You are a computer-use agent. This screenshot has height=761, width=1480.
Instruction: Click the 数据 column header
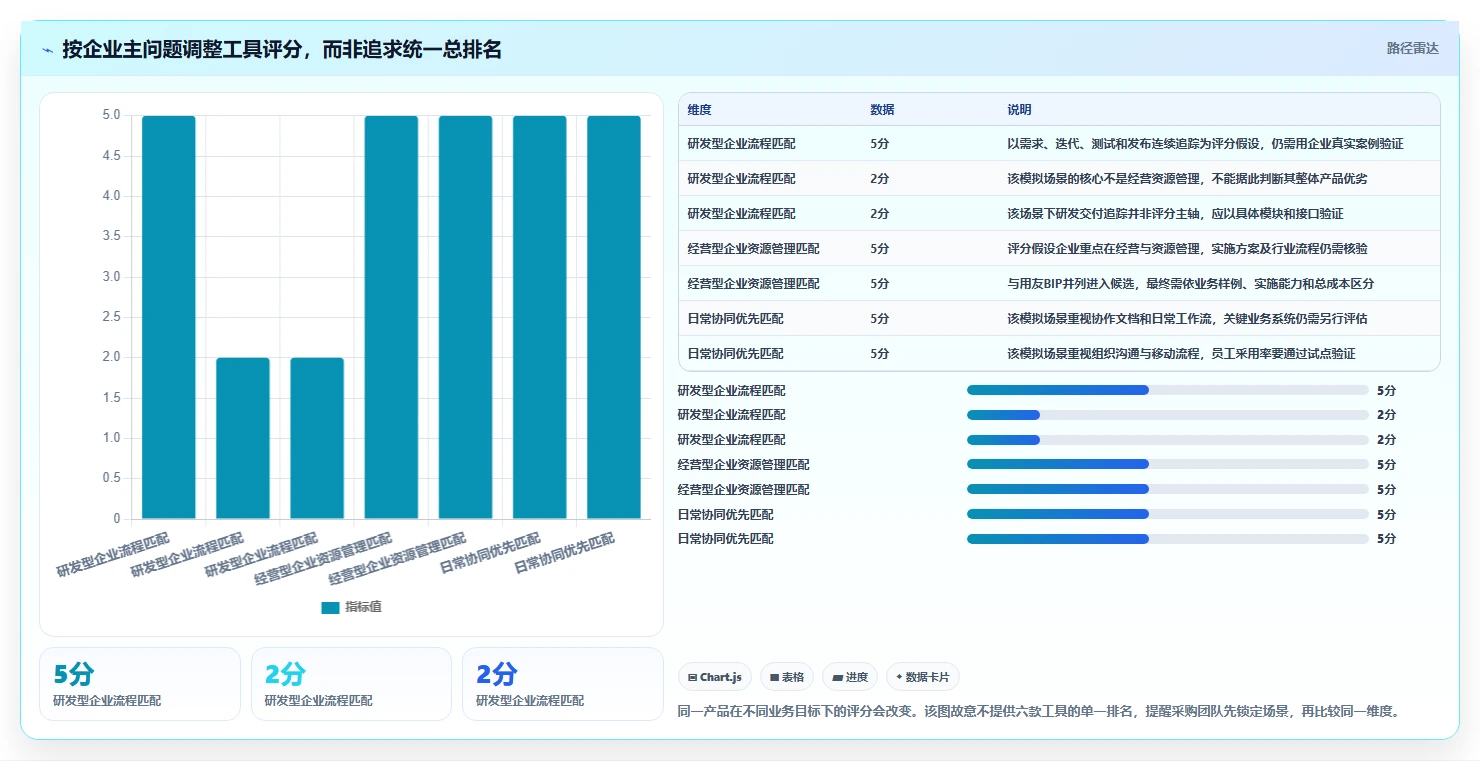(882, 110)
